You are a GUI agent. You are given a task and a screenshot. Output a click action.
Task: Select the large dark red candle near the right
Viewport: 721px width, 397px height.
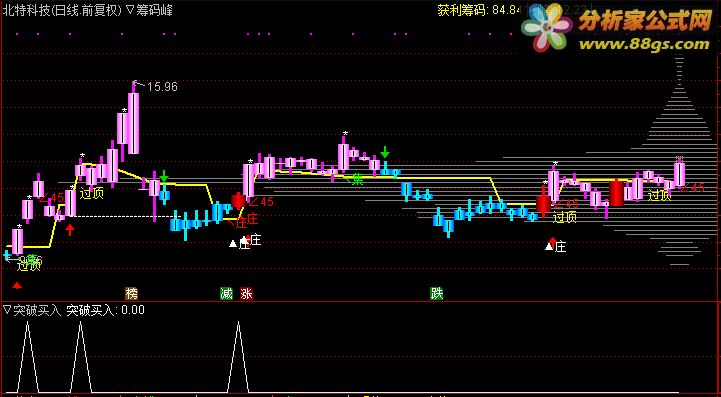pos(616,193)
